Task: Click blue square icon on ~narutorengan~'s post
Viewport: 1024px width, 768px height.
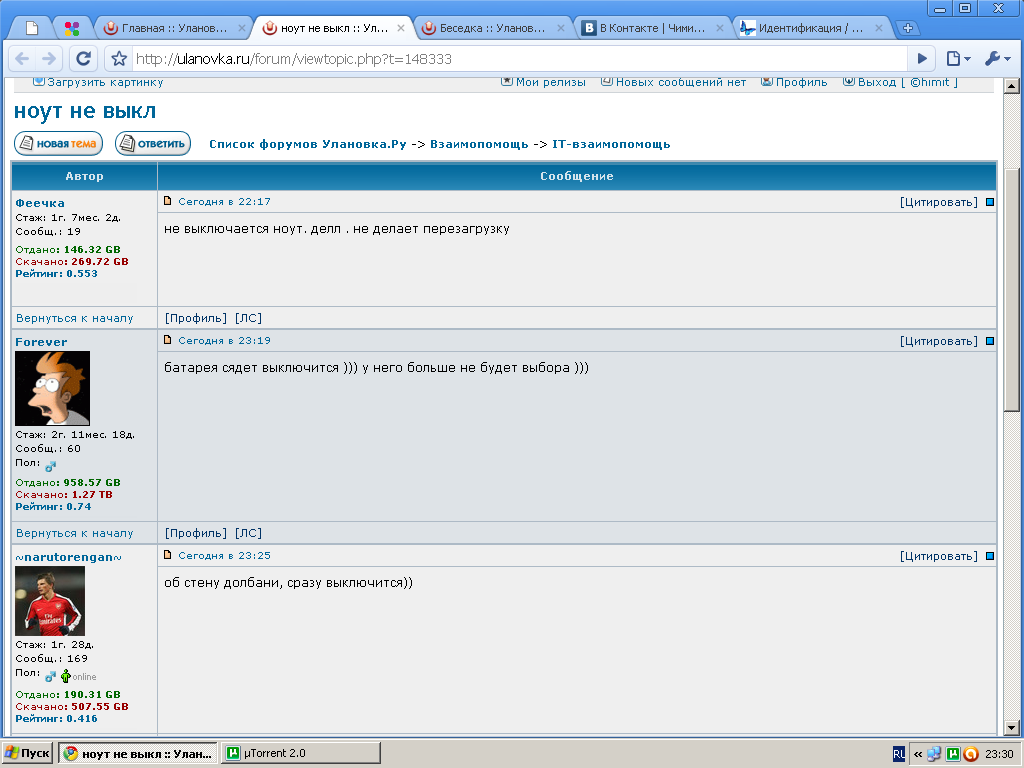Action: point(990,556)
